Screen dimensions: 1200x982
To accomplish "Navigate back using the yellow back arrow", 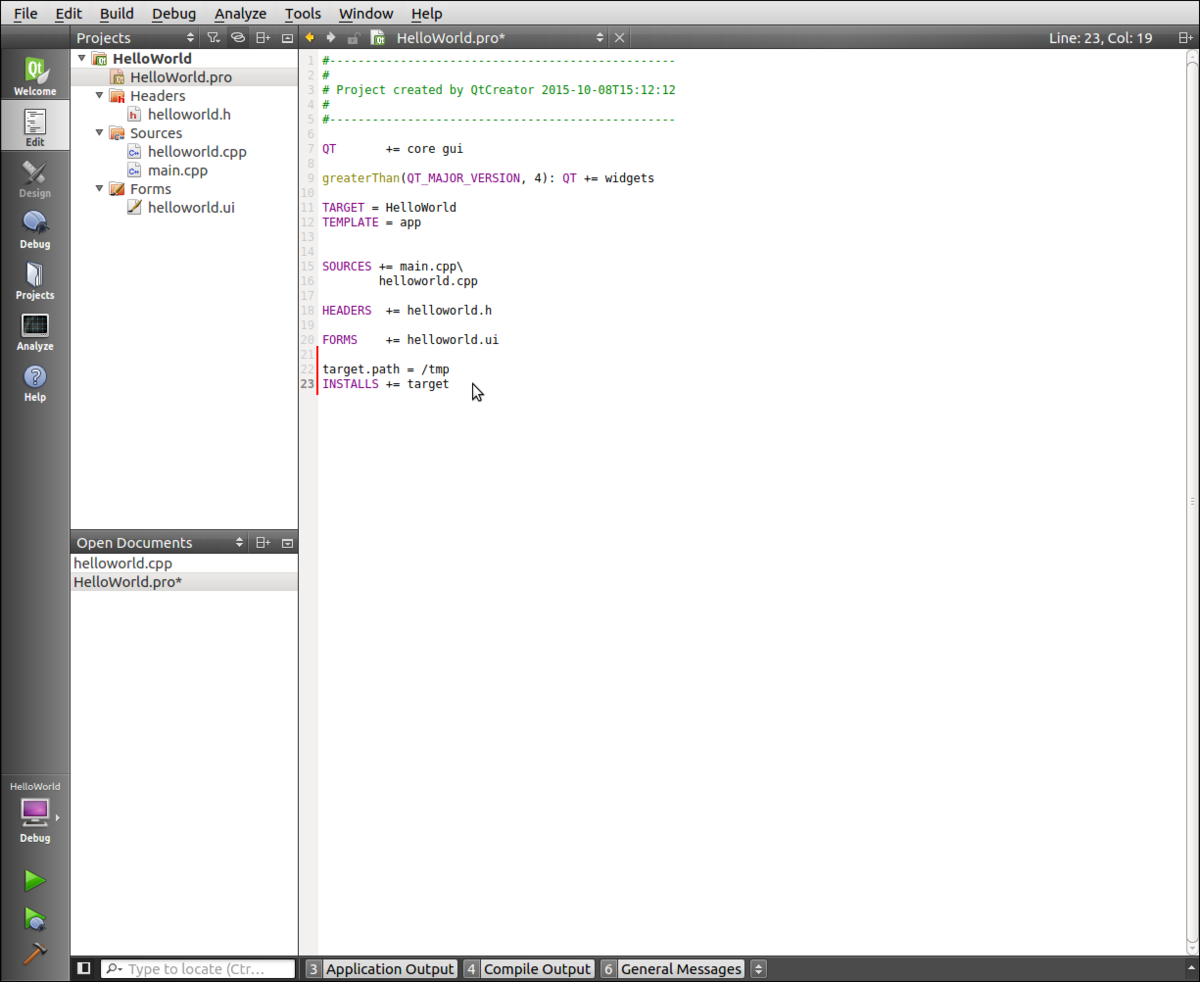I will coord(311,37).
